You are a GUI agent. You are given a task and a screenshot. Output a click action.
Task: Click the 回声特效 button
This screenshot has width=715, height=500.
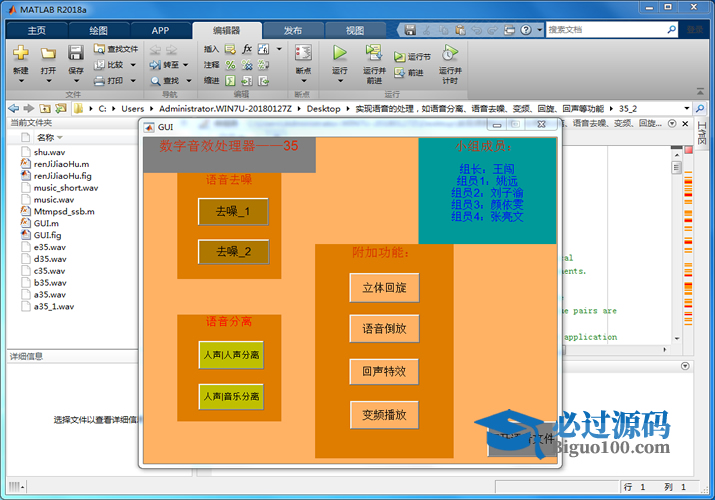pos(384,371)
